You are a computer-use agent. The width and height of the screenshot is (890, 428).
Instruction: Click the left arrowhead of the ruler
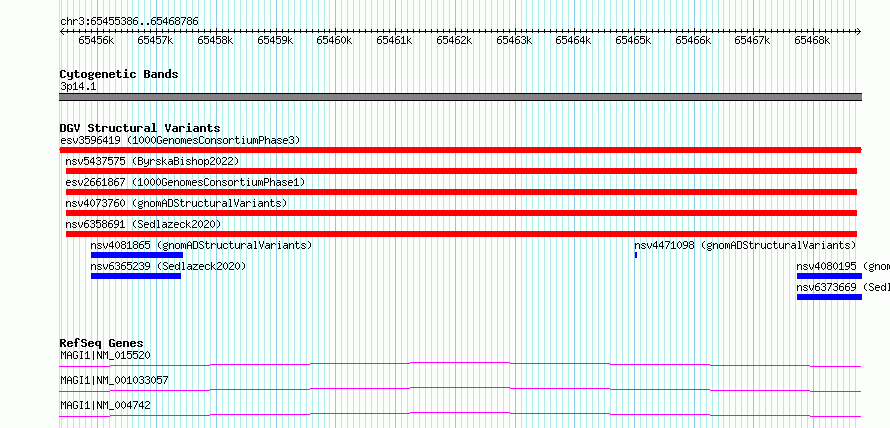[x=62, y=31]
